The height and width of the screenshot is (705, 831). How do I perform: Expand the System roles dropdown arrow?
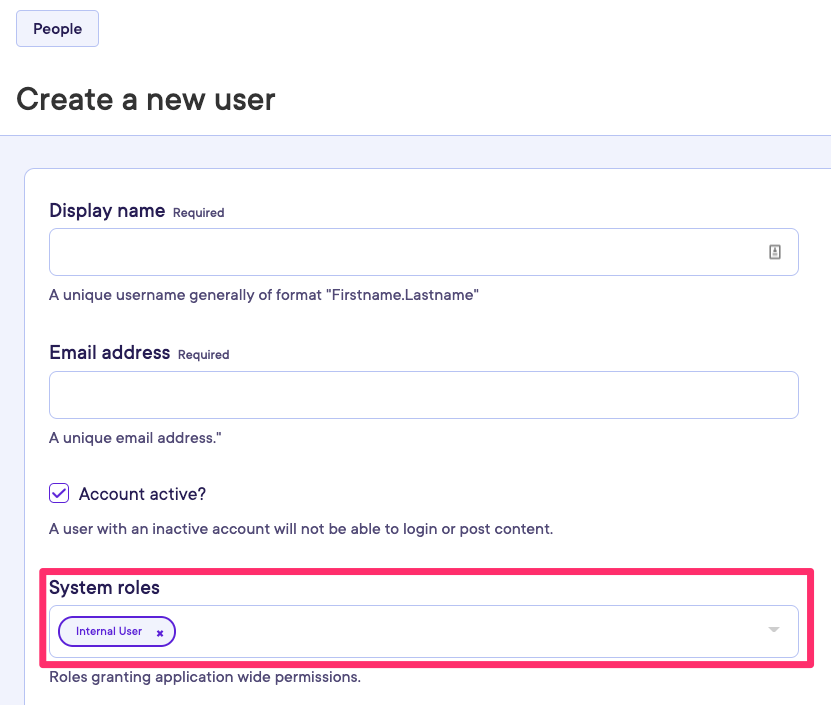click(x=773, y=630)
